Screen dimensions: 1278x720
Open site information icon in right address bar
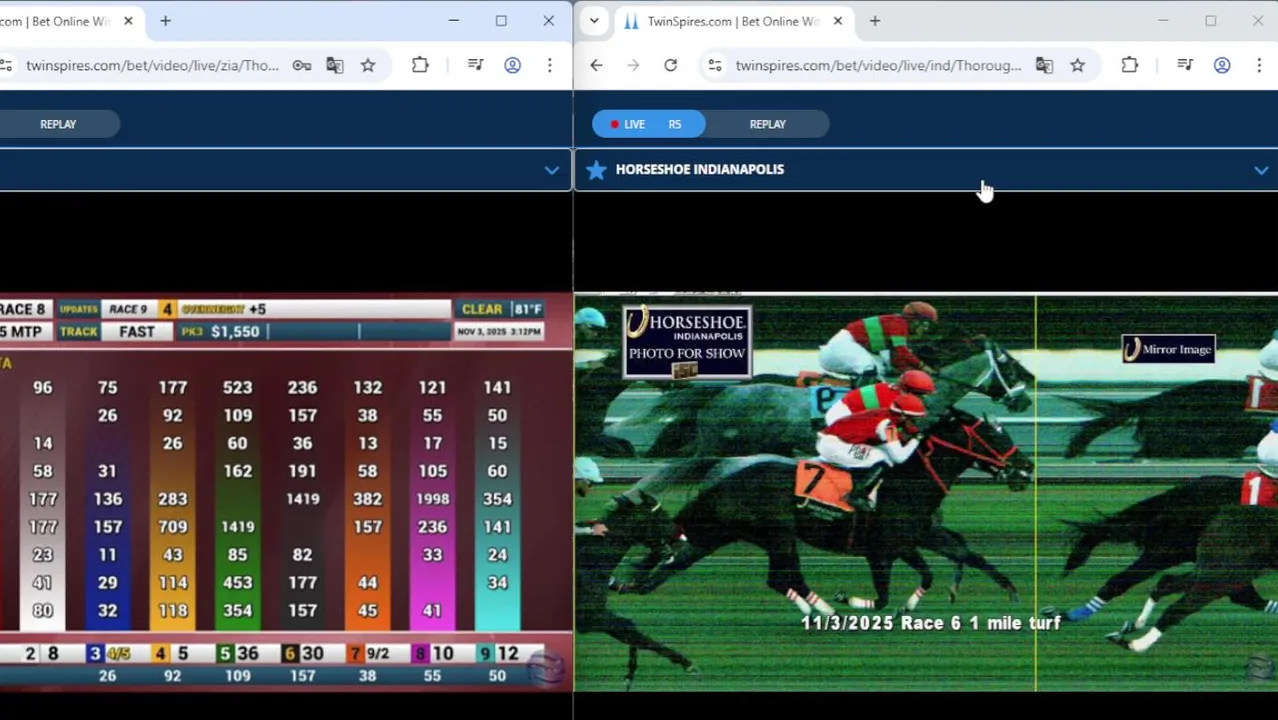(714, 65)
